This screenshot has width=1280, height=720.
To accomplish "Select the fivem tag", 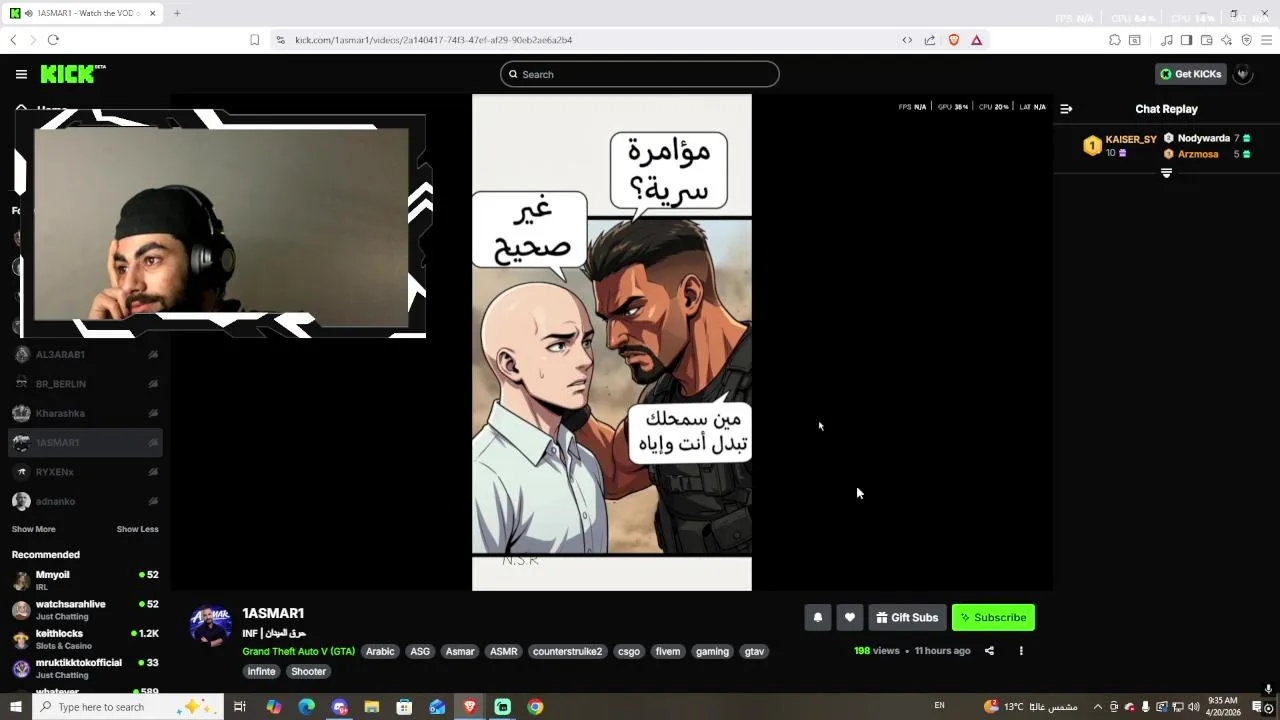I will [x=668, y=651].
